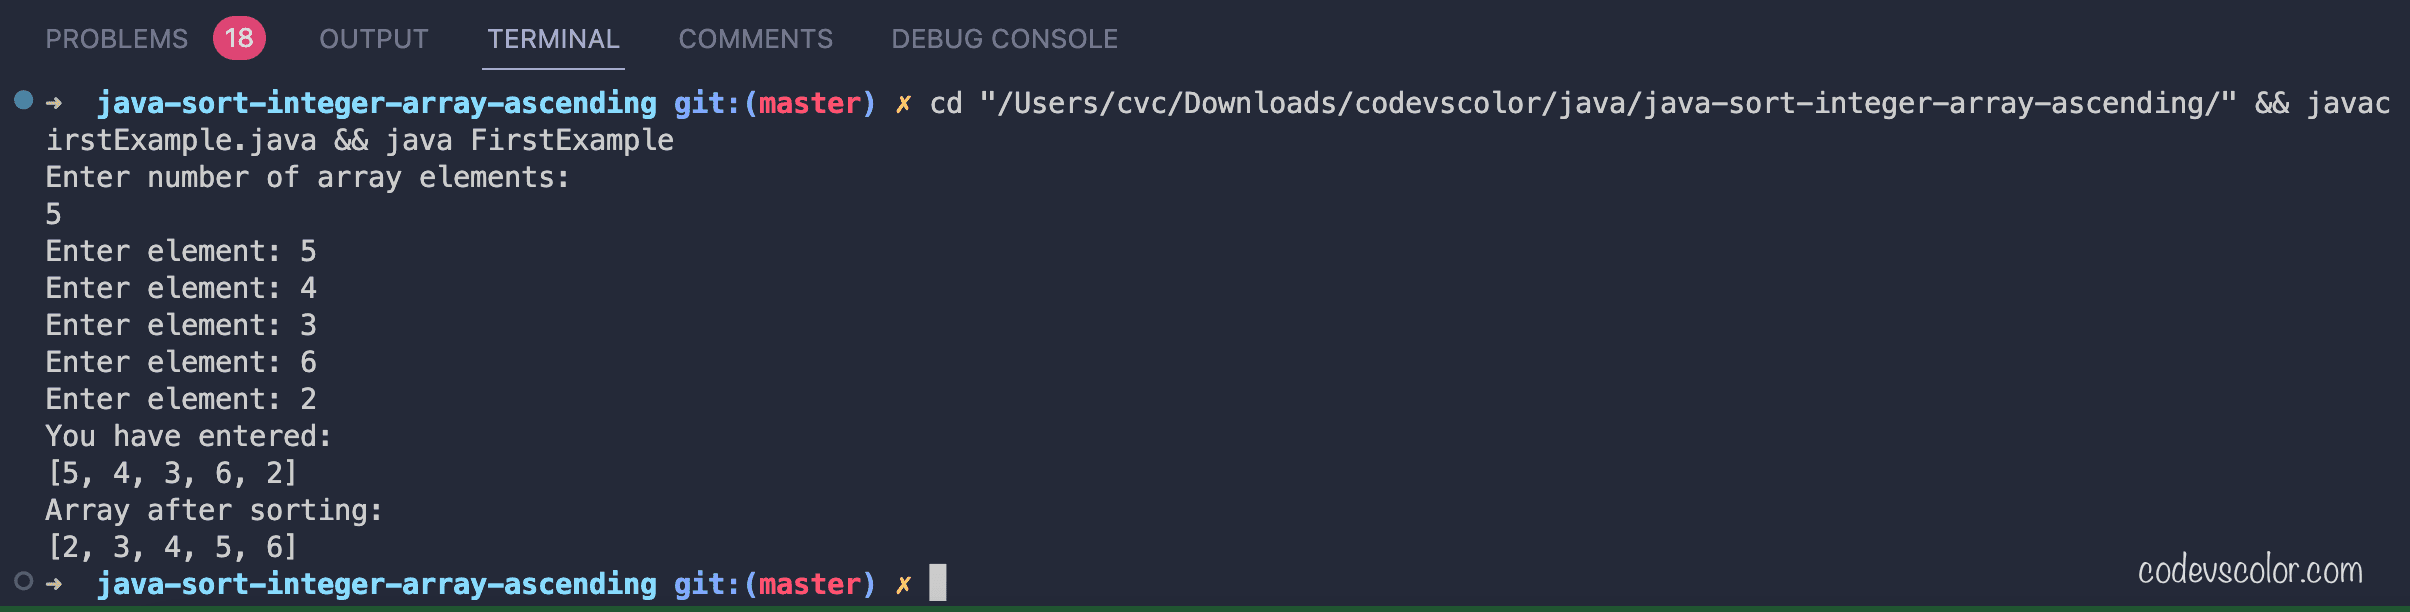
Task: Click the yellow x marker on the bottom prompt
Action: (x=903, y=585)
